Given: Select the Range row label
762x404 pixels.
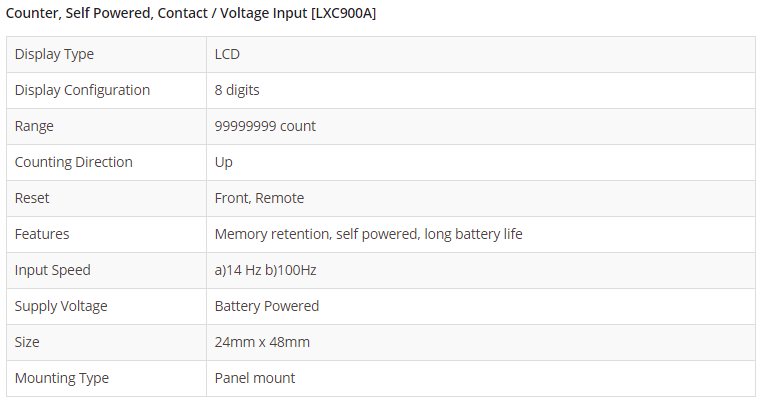Looking at the screenshot, I should (34, 126).
